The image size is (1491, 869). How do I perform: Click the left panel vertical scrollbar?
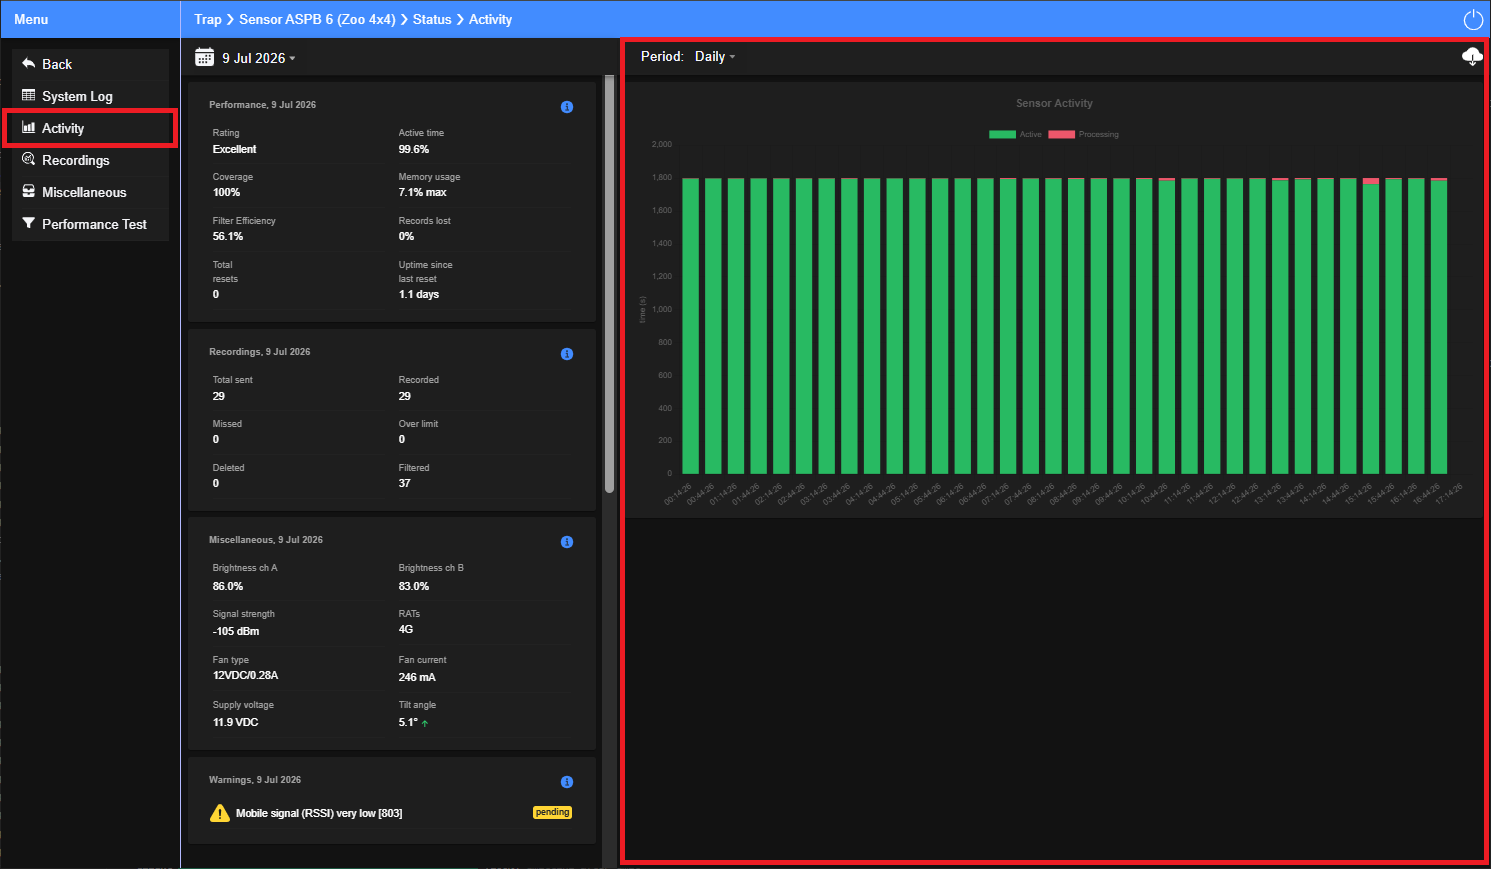coord(609,283)
